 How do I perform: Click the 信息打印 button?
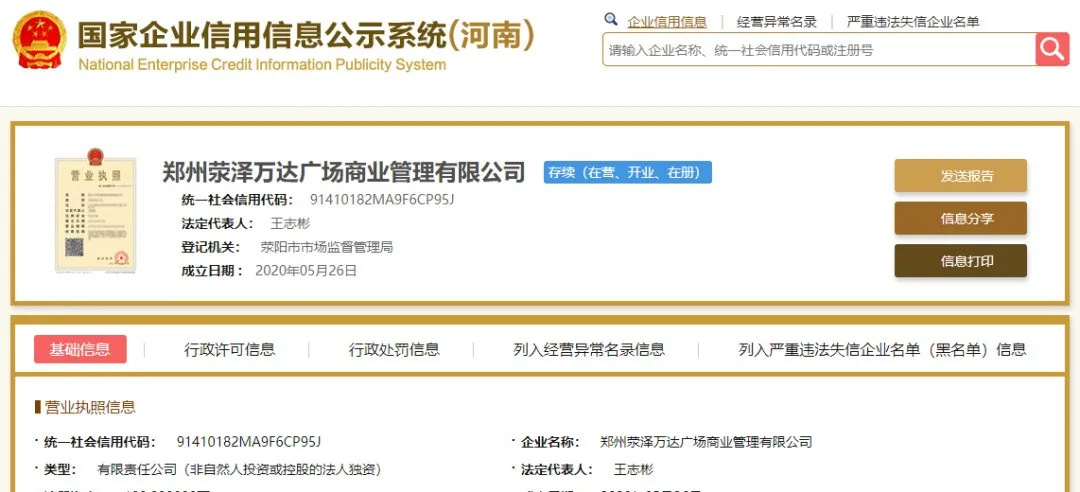click(x=960, y=261)
